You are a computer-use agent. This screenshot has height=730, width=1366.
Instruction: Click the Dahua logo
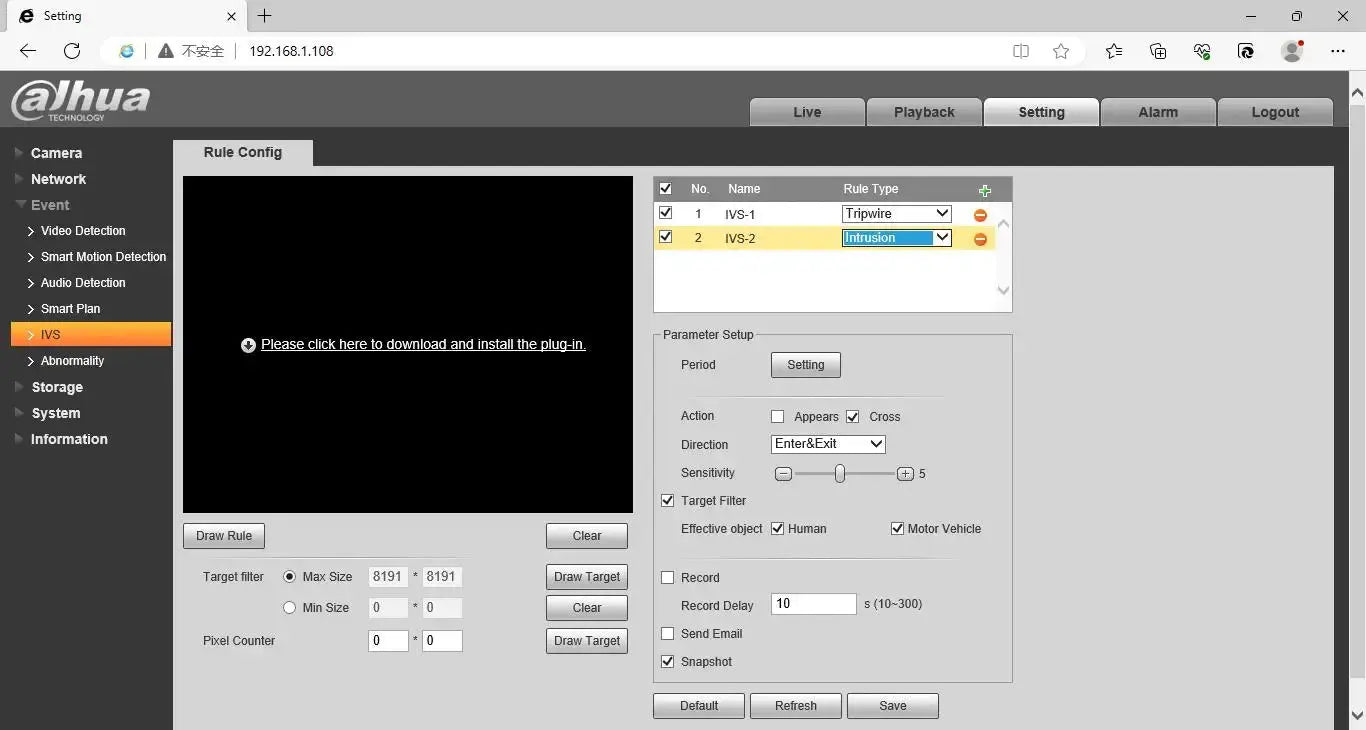click(x=80, y=101)
